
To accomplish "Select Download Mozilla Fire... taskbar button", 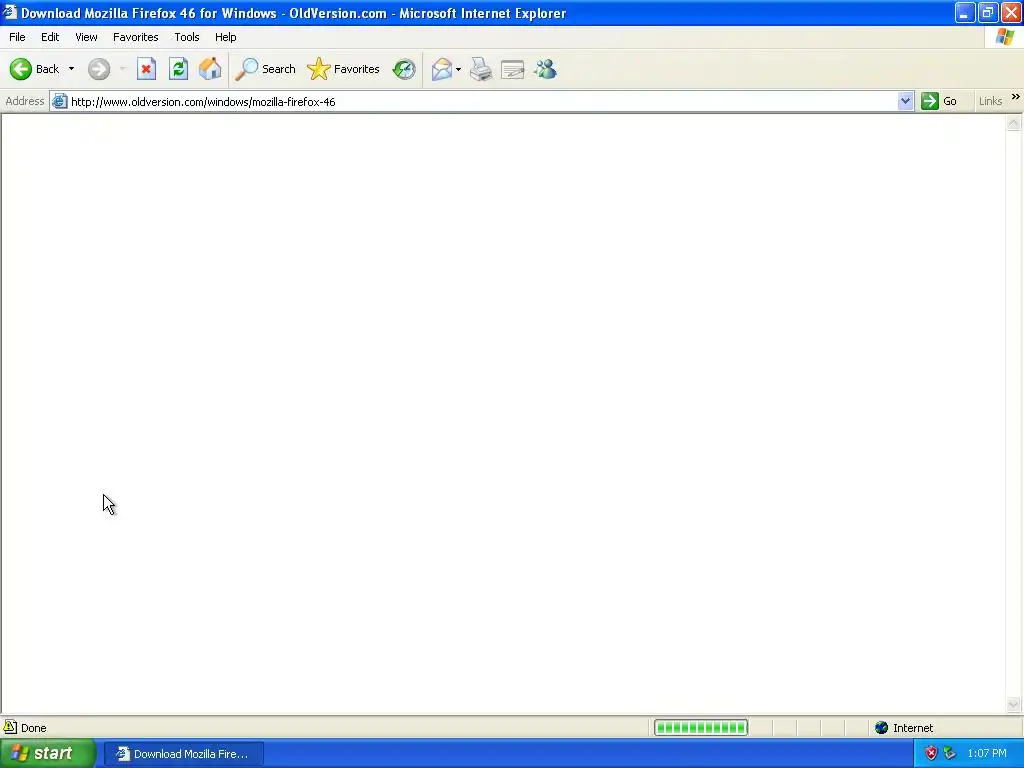I will 184,754.
